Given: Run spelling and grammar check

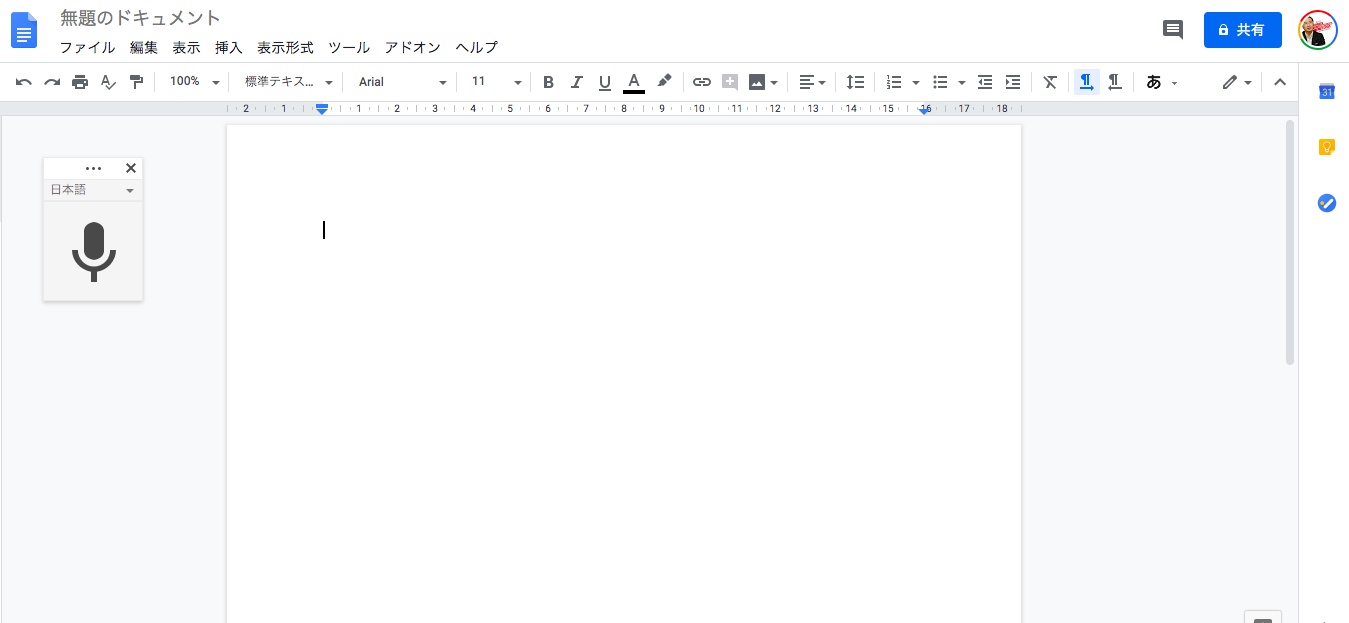Looking at the screenshot, I should point(108,82).
